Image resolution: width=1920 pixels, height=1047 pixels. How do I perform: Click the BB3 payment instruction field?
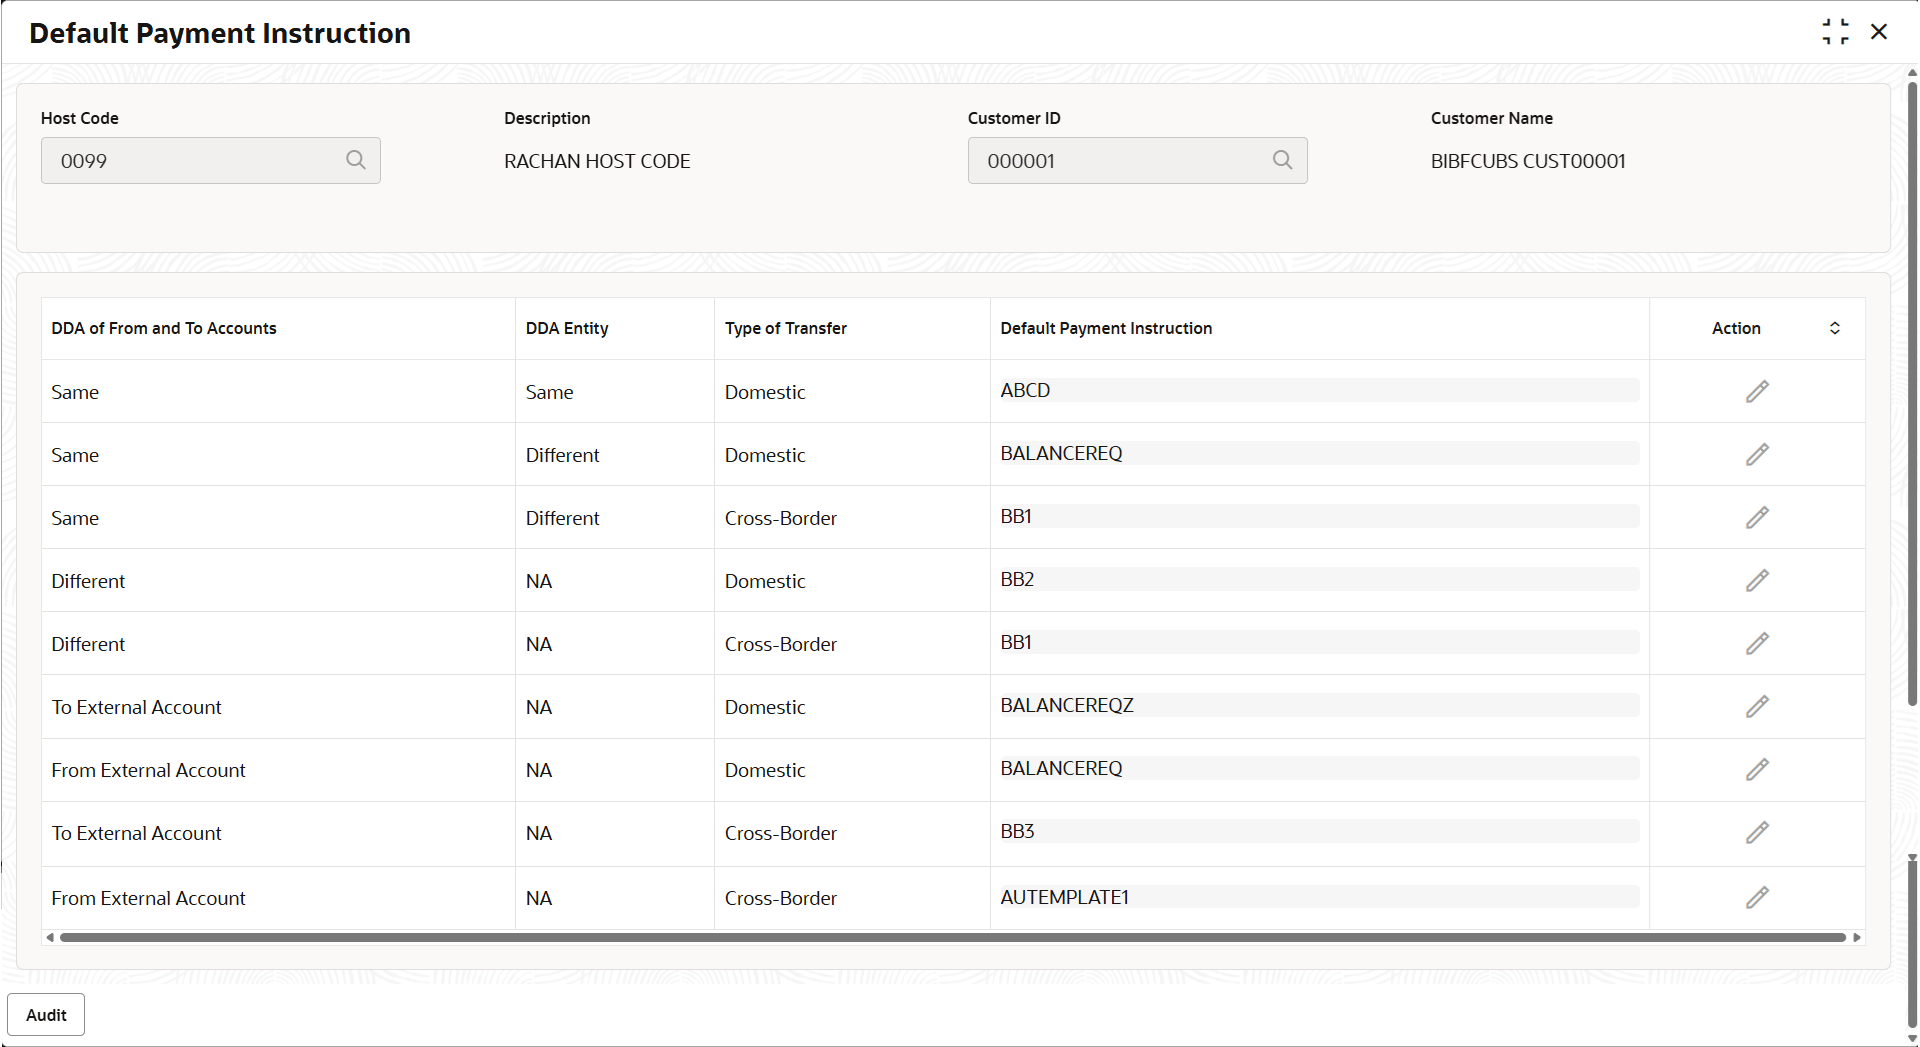point(1319,831)
